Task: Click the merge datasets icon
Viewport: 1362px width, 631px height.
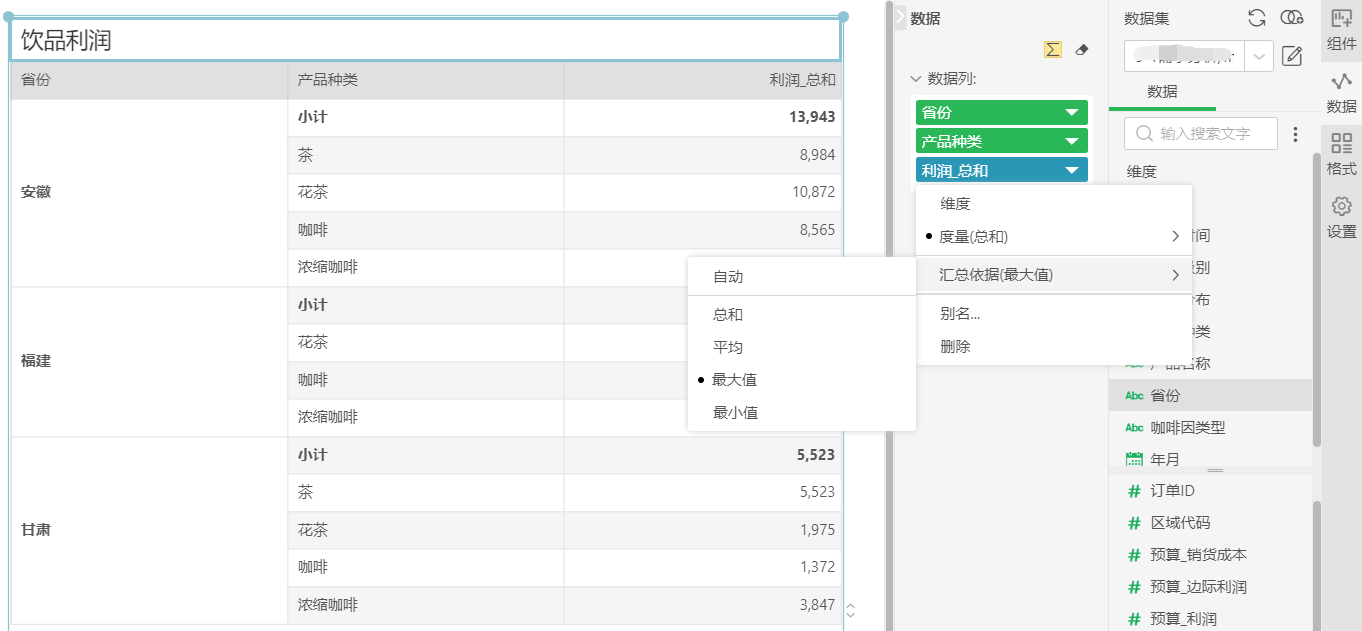Action: tap(1292, 18)
